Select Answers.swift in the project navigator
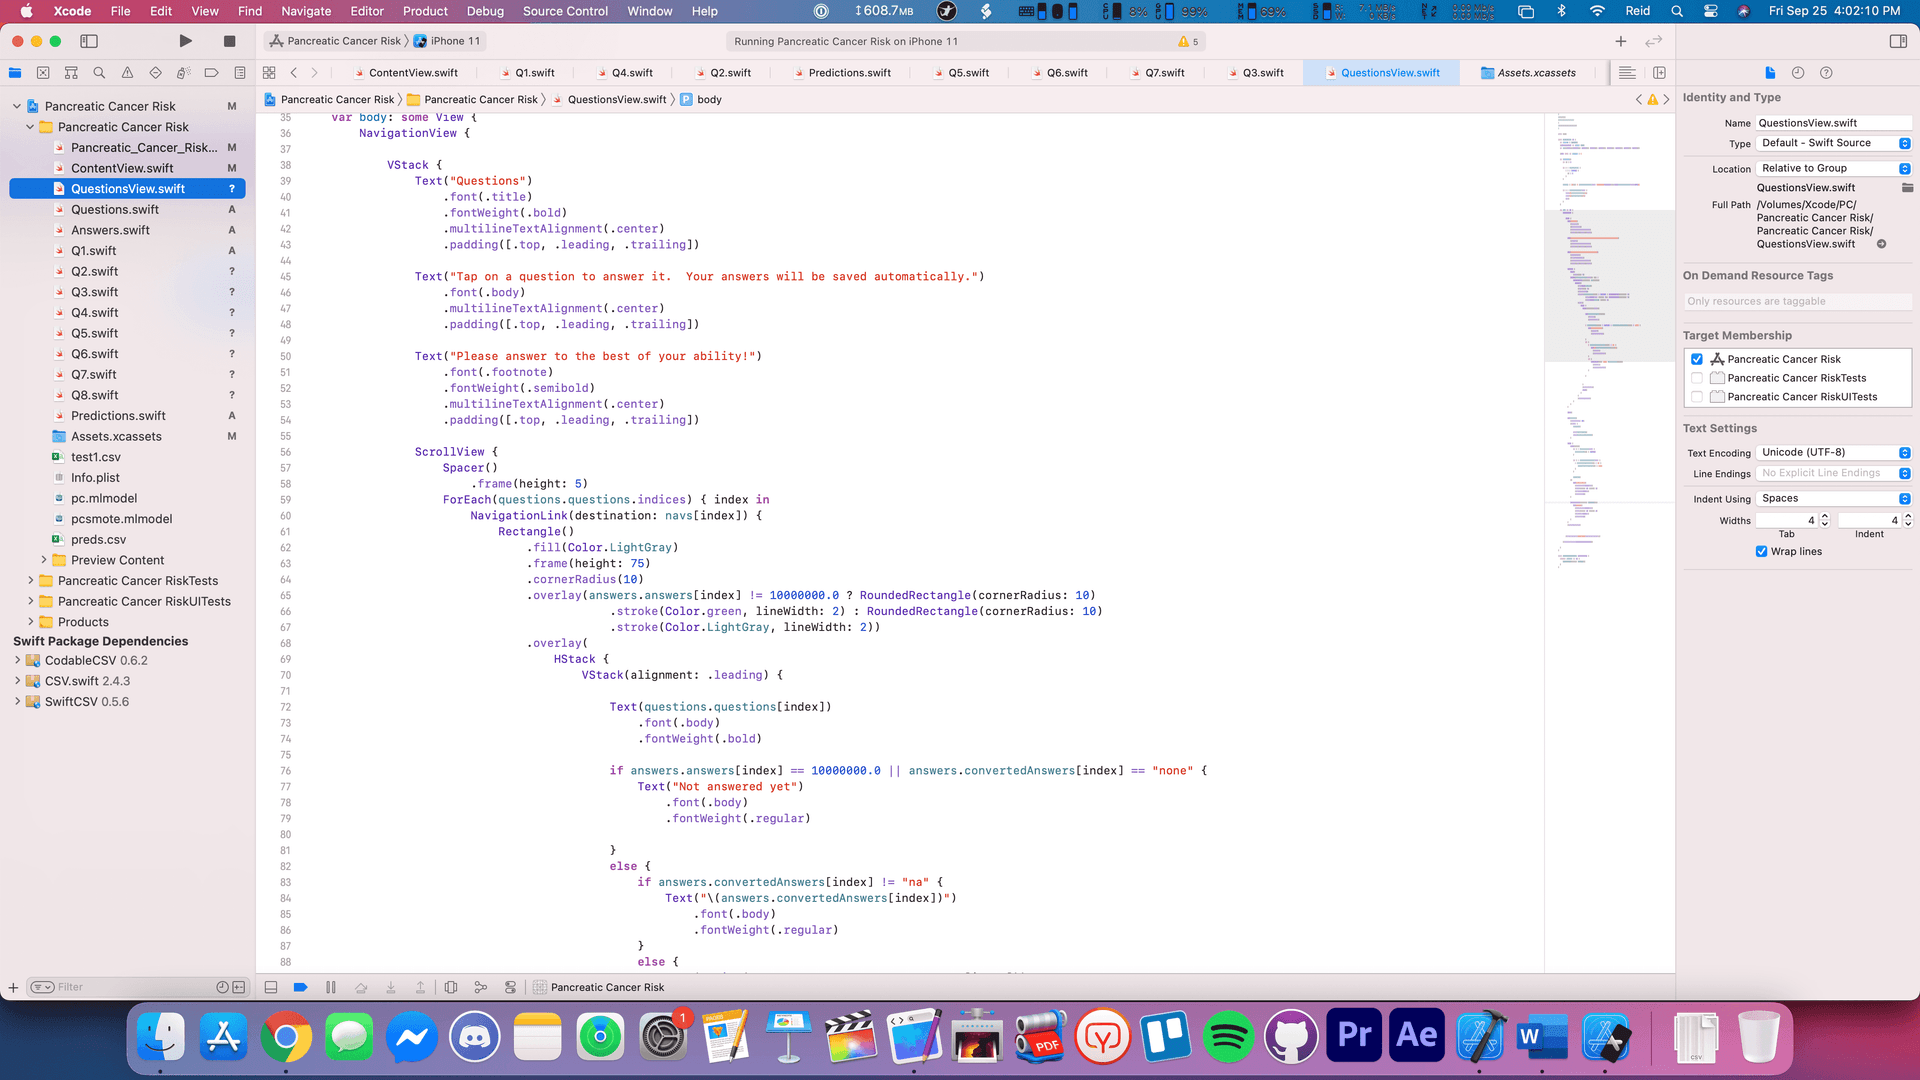The height and width of the screenshot is (1080, 1920). click(110, 230)
